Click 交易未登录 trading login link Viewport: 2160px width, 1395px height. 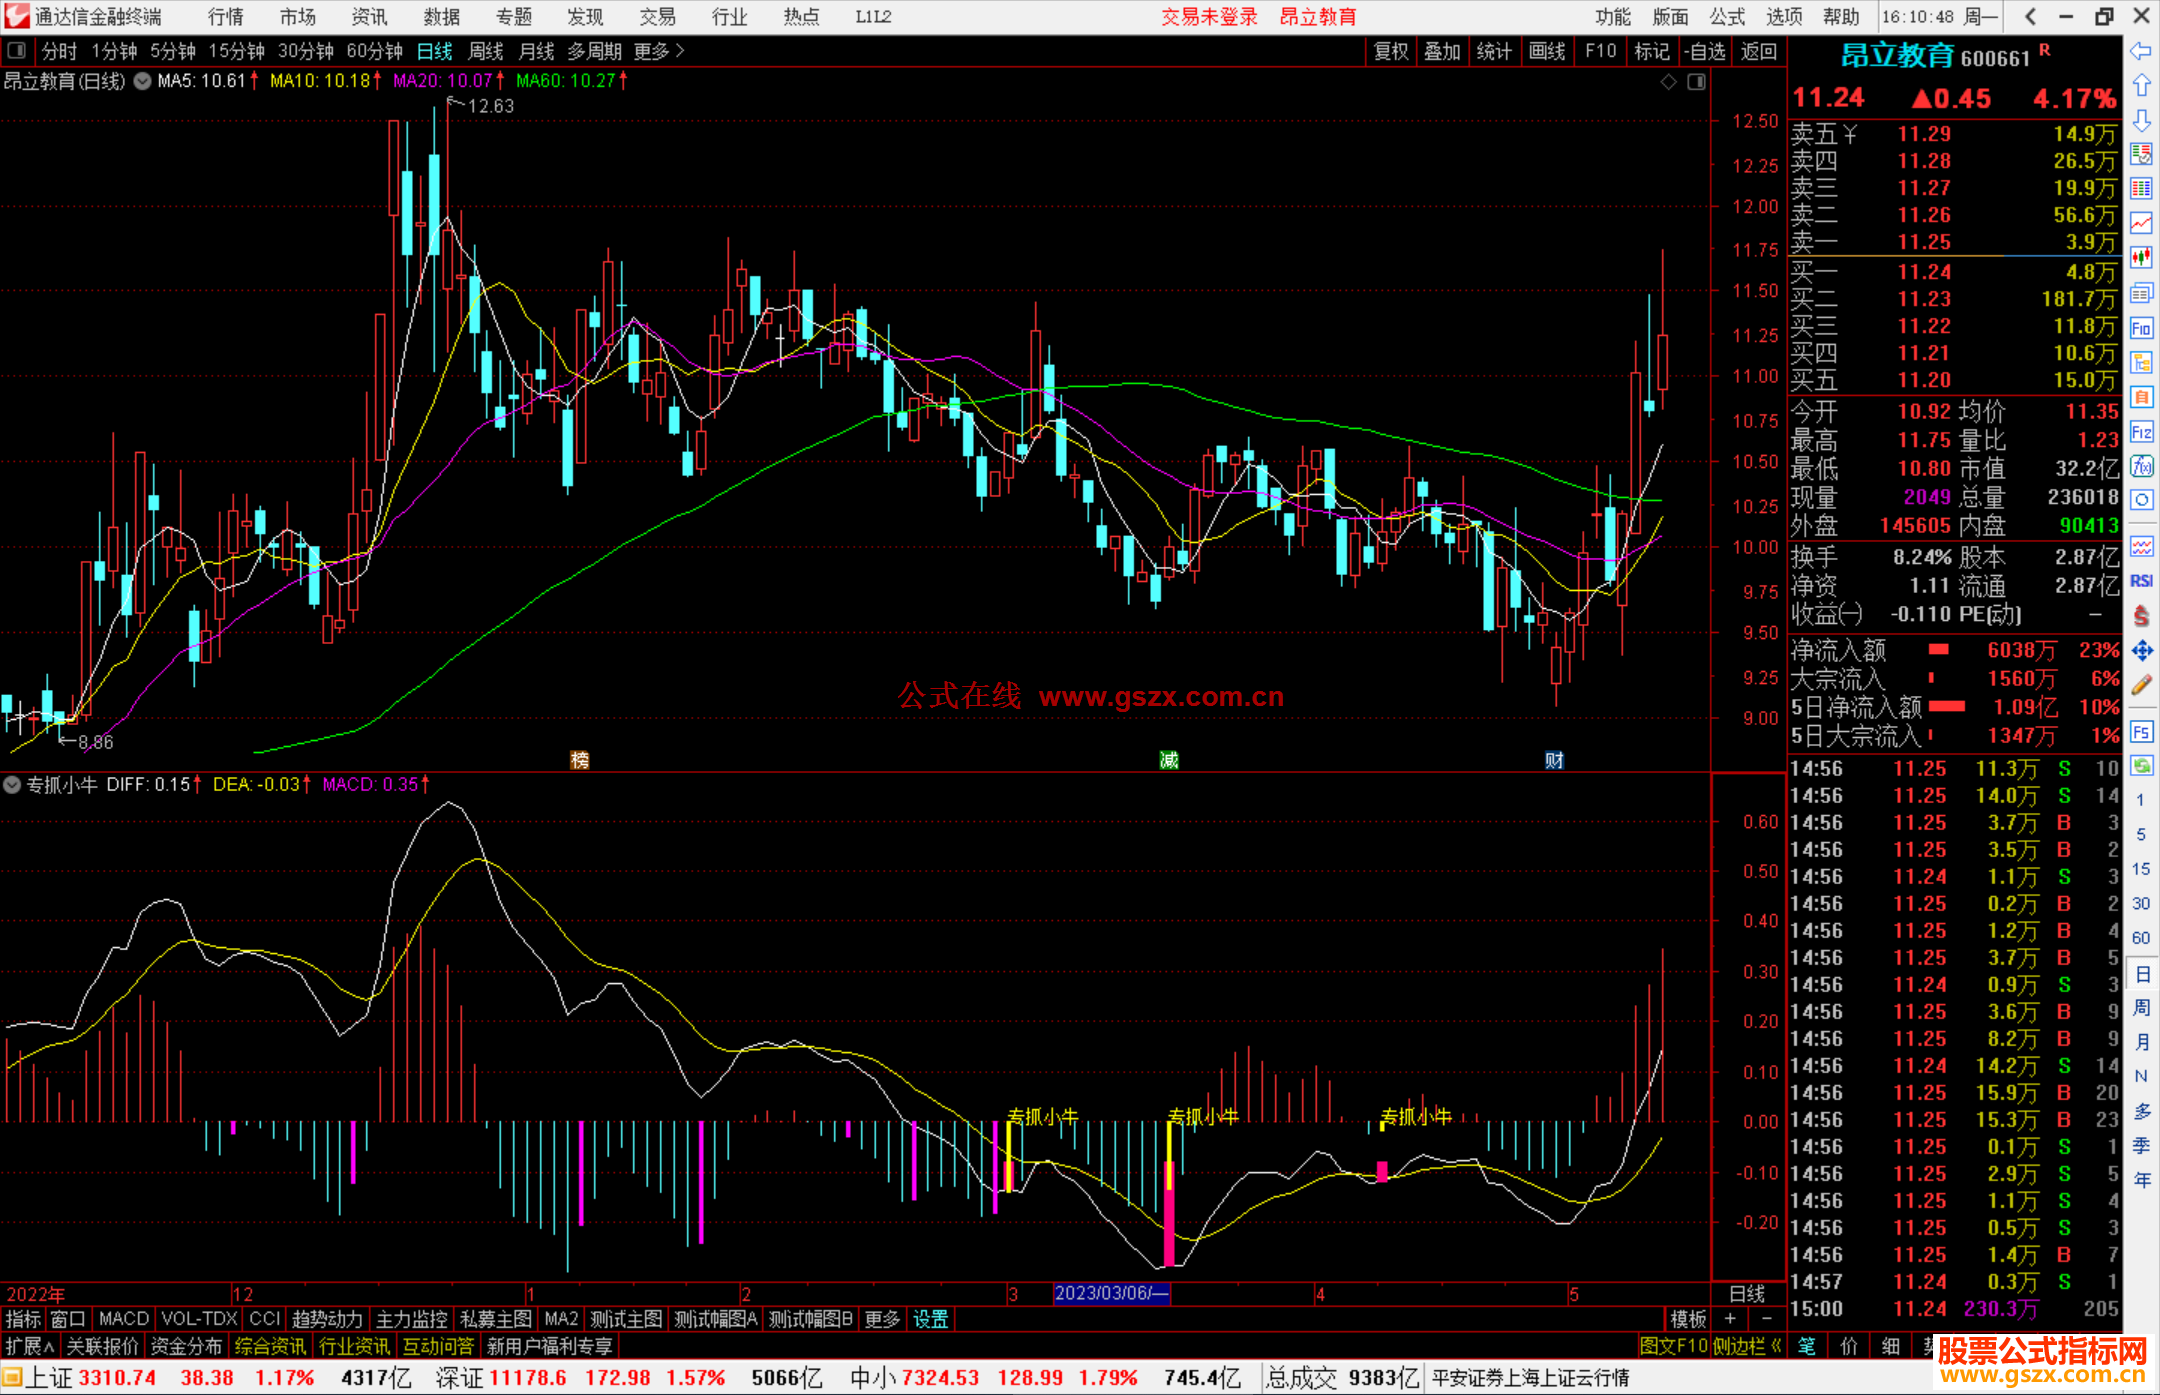[x=1209, y=17]
